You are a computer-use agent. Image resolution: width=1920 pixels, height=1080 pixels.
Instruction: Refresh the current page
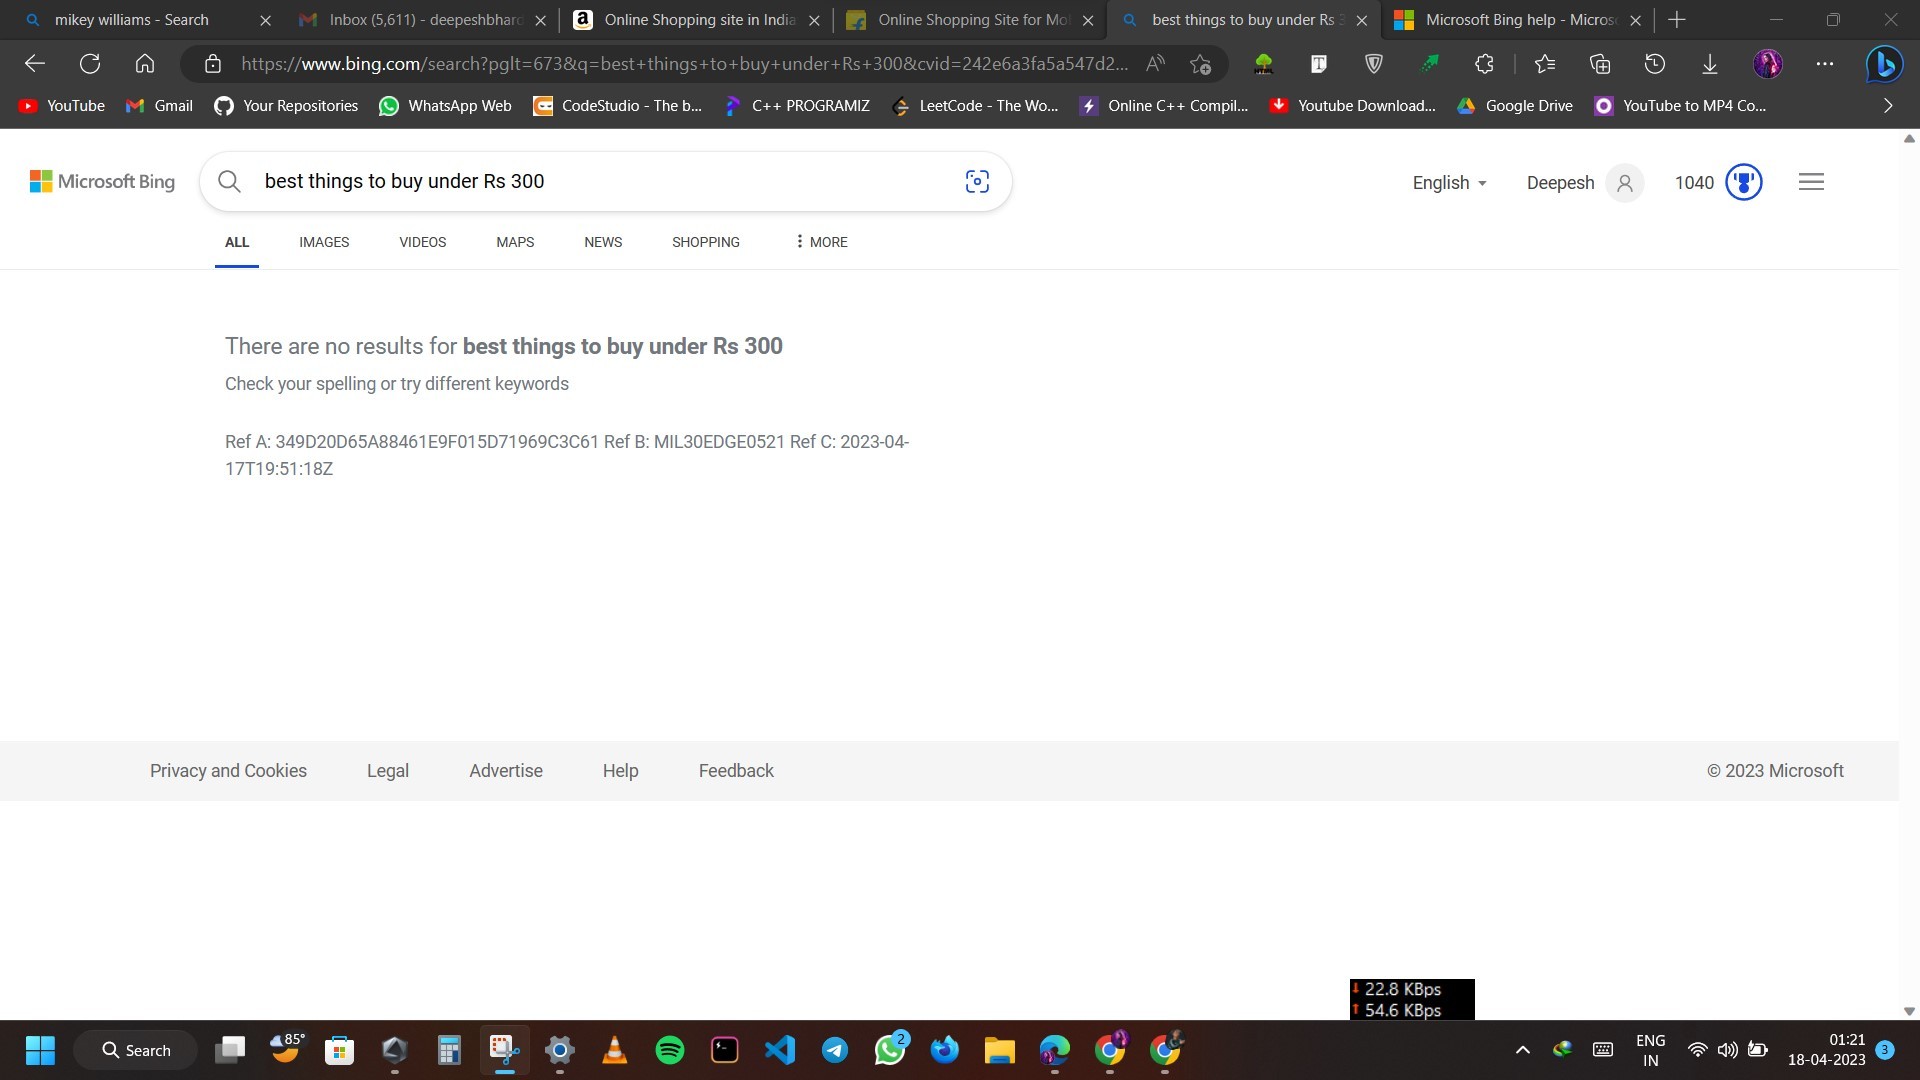(90, 64)
